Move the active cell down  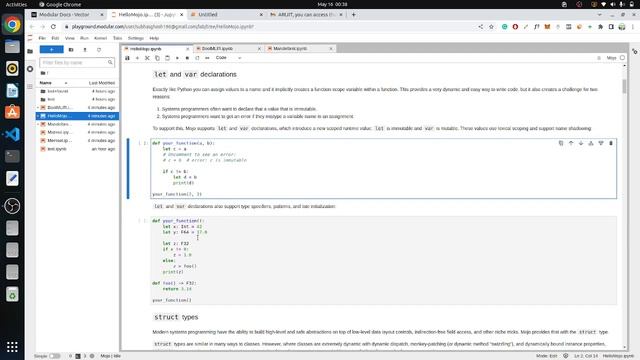(x=581, y=143)
